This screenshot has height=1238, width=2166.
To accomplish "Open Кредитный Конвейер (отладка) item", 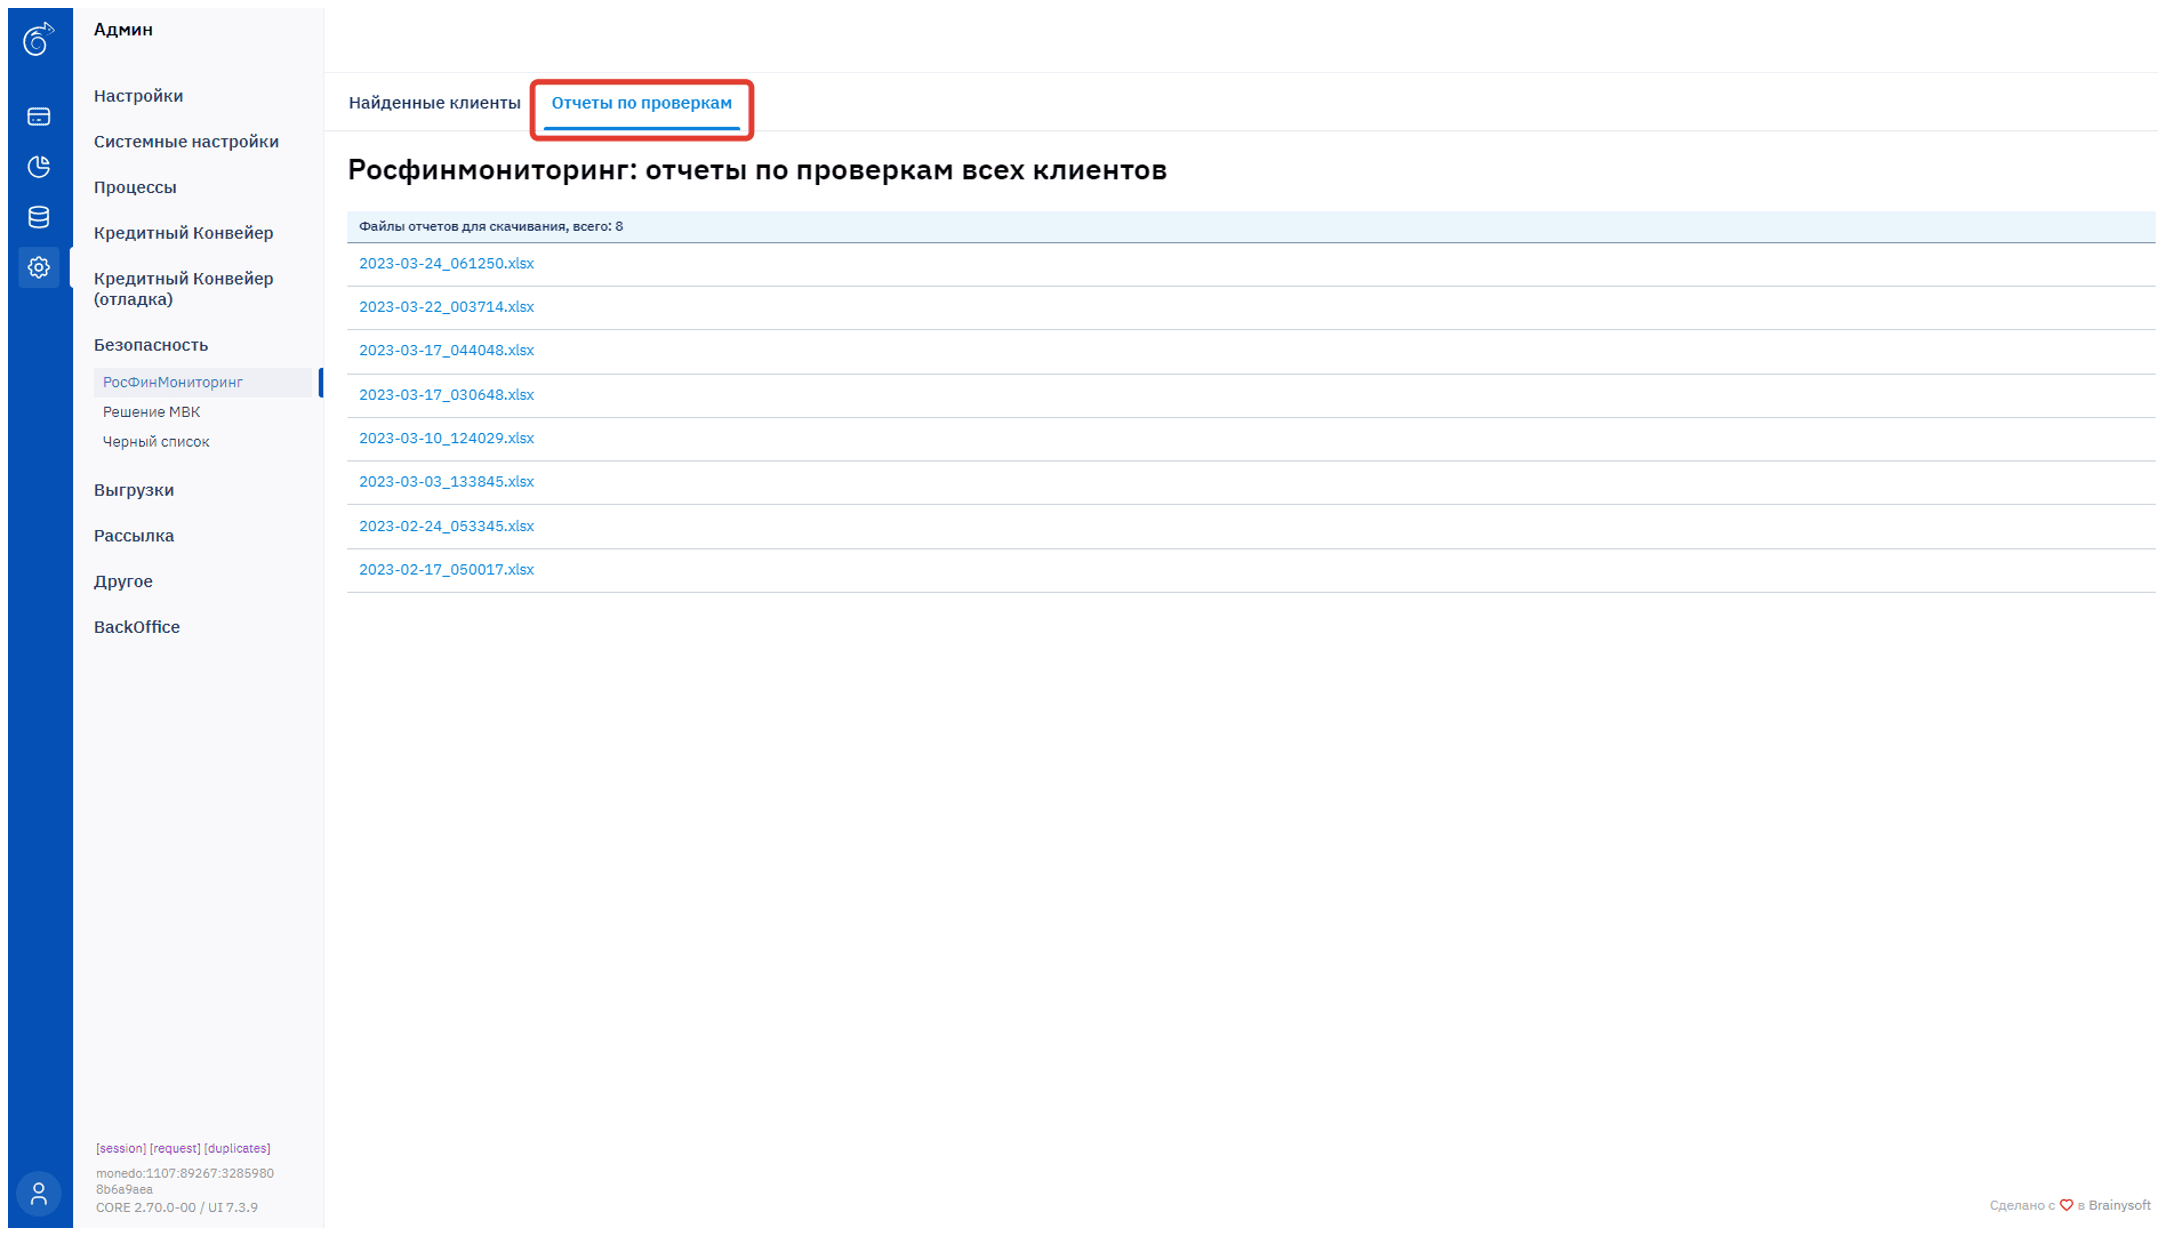I will [x=183, y=289].
